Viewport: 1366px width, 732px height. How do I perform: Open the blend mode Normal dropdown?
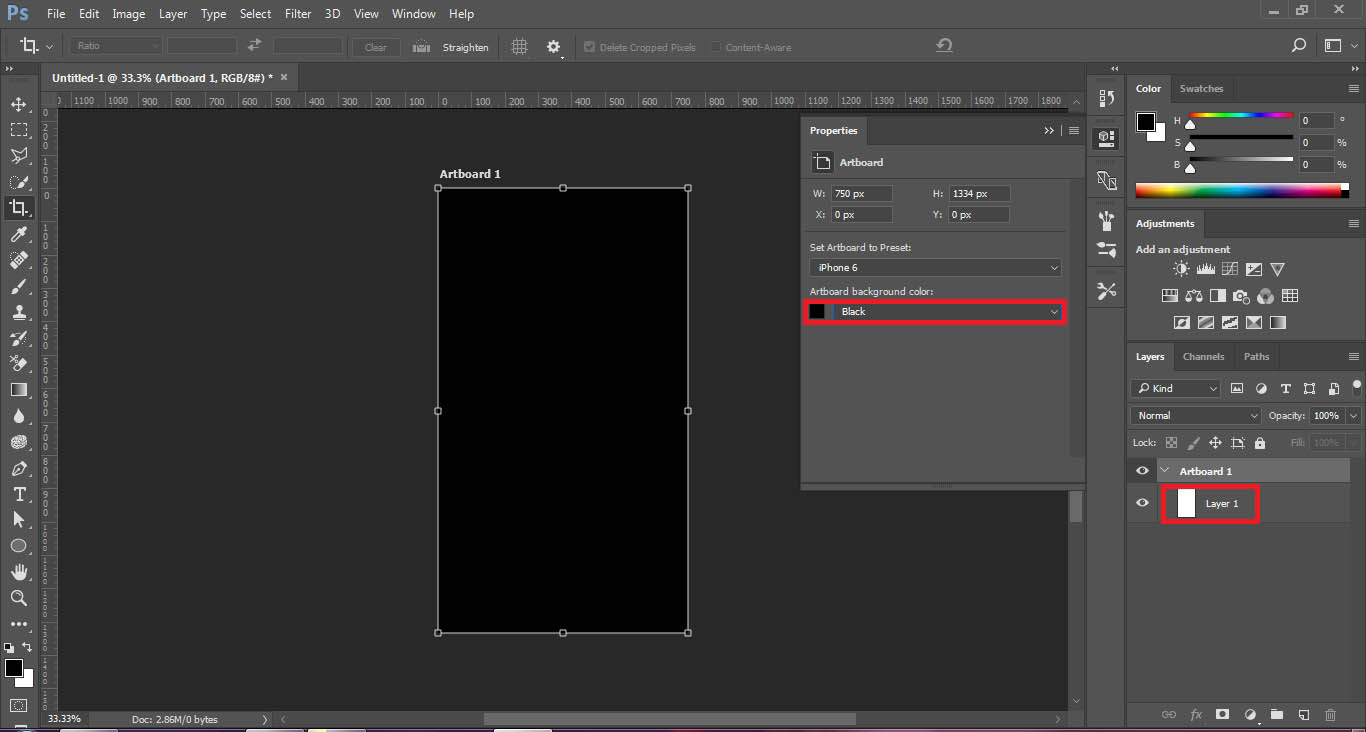[1196, 415]
